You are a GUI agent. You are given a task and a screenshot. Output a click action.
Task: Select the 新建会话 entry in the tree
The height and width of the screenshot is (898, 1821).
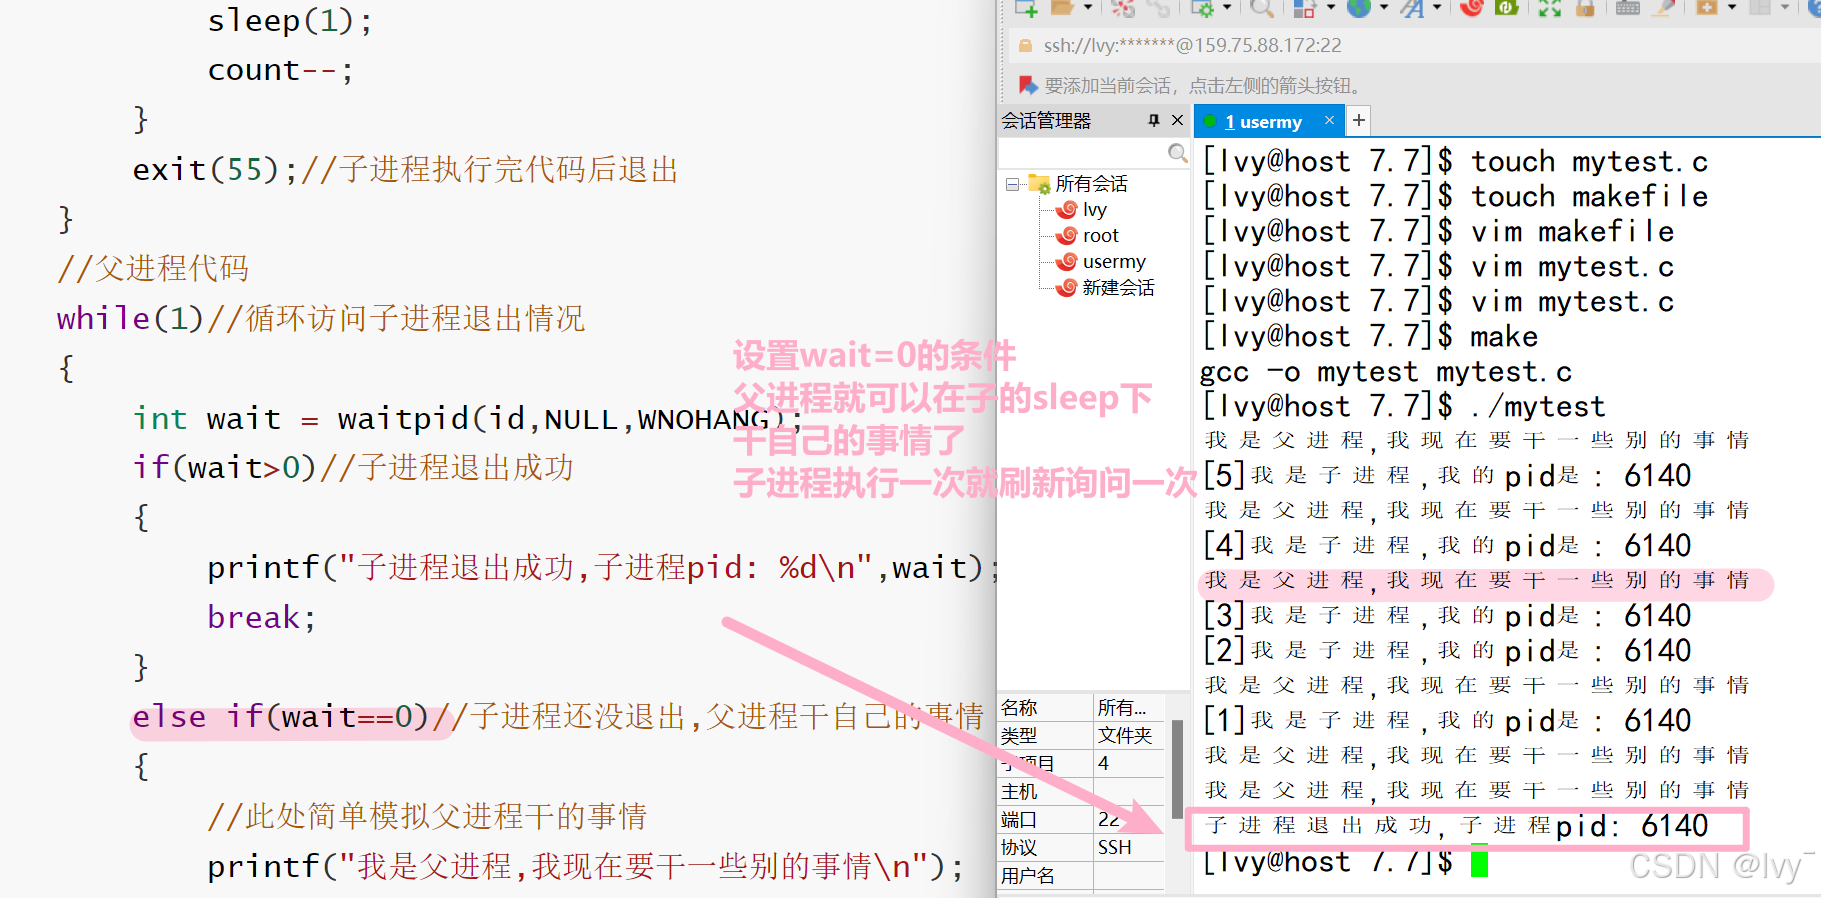click(x=1118, y=288)
